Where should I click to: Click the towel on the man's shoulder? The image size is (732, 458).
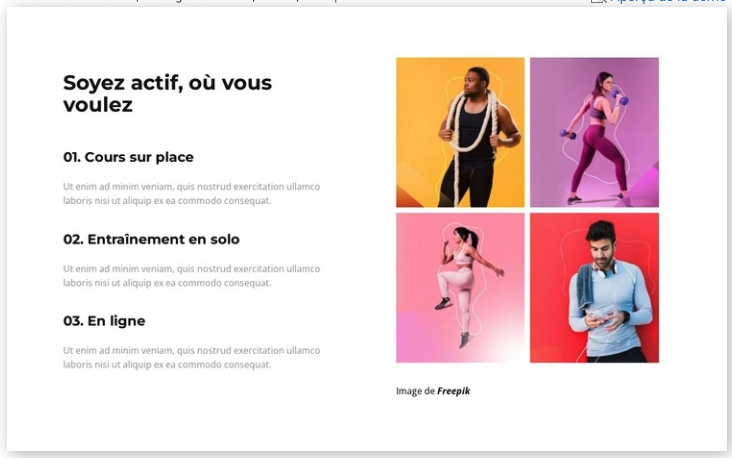coord(585,285)
